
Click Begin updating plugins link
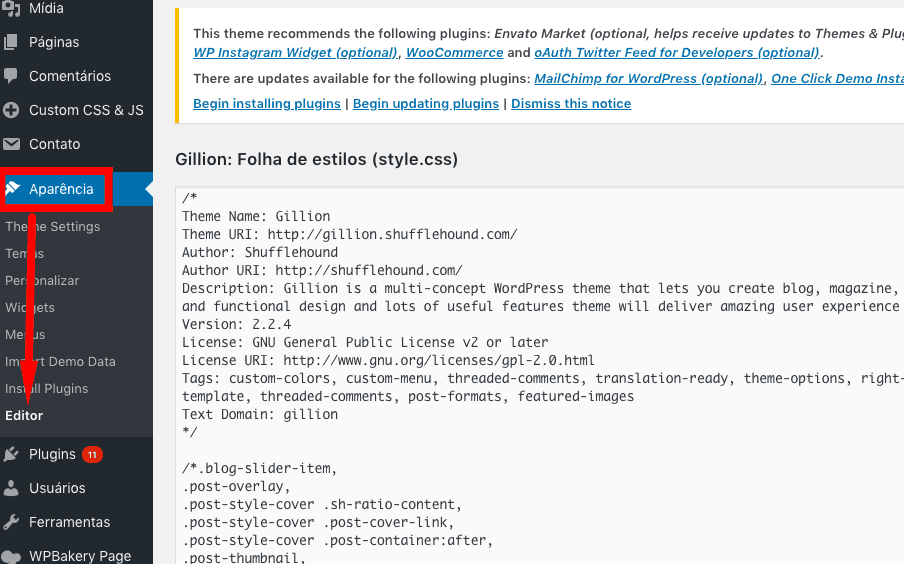[426, 104]
